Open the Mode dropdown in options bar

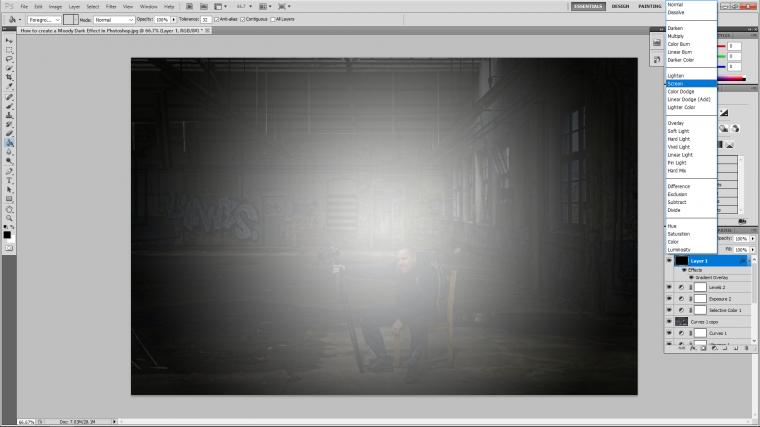click(x=114, y=20)
